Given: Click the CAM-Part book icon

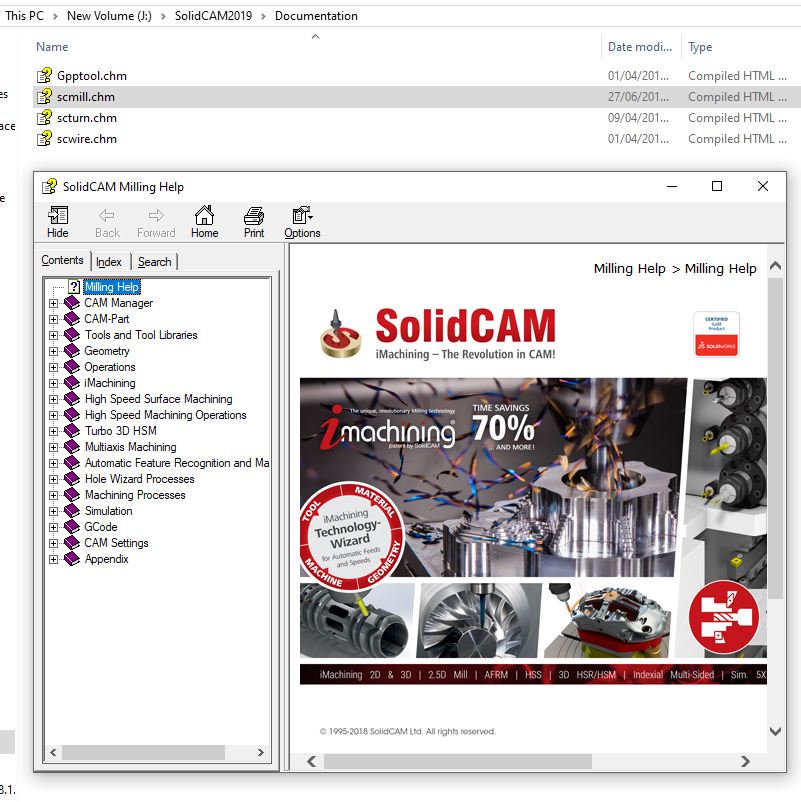Looking at the screenshot, I should click(x=72, y=319).
